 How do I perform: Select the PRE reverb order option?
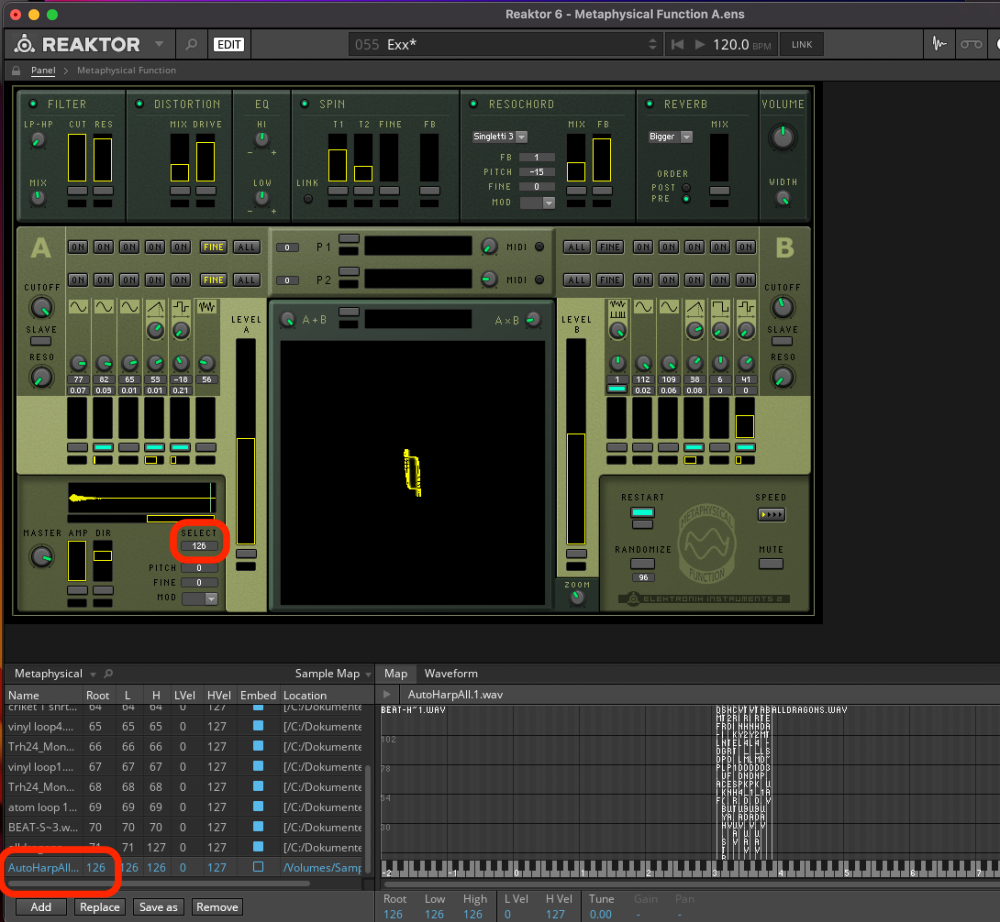[686, 199]
